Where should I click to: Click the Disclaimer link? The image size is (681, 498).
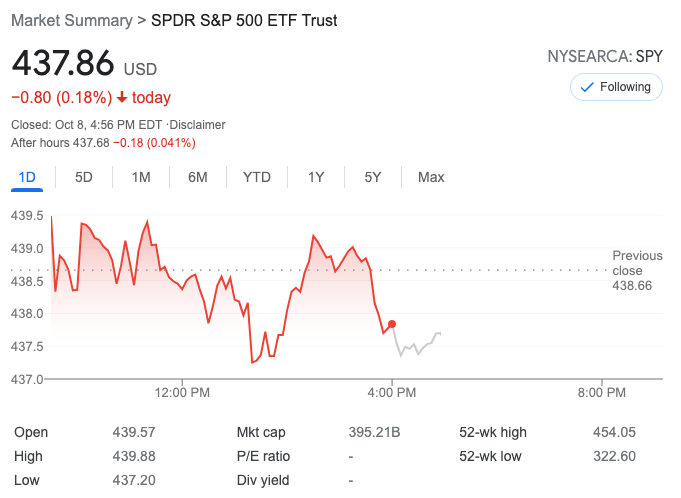click(x=197, y=125)
